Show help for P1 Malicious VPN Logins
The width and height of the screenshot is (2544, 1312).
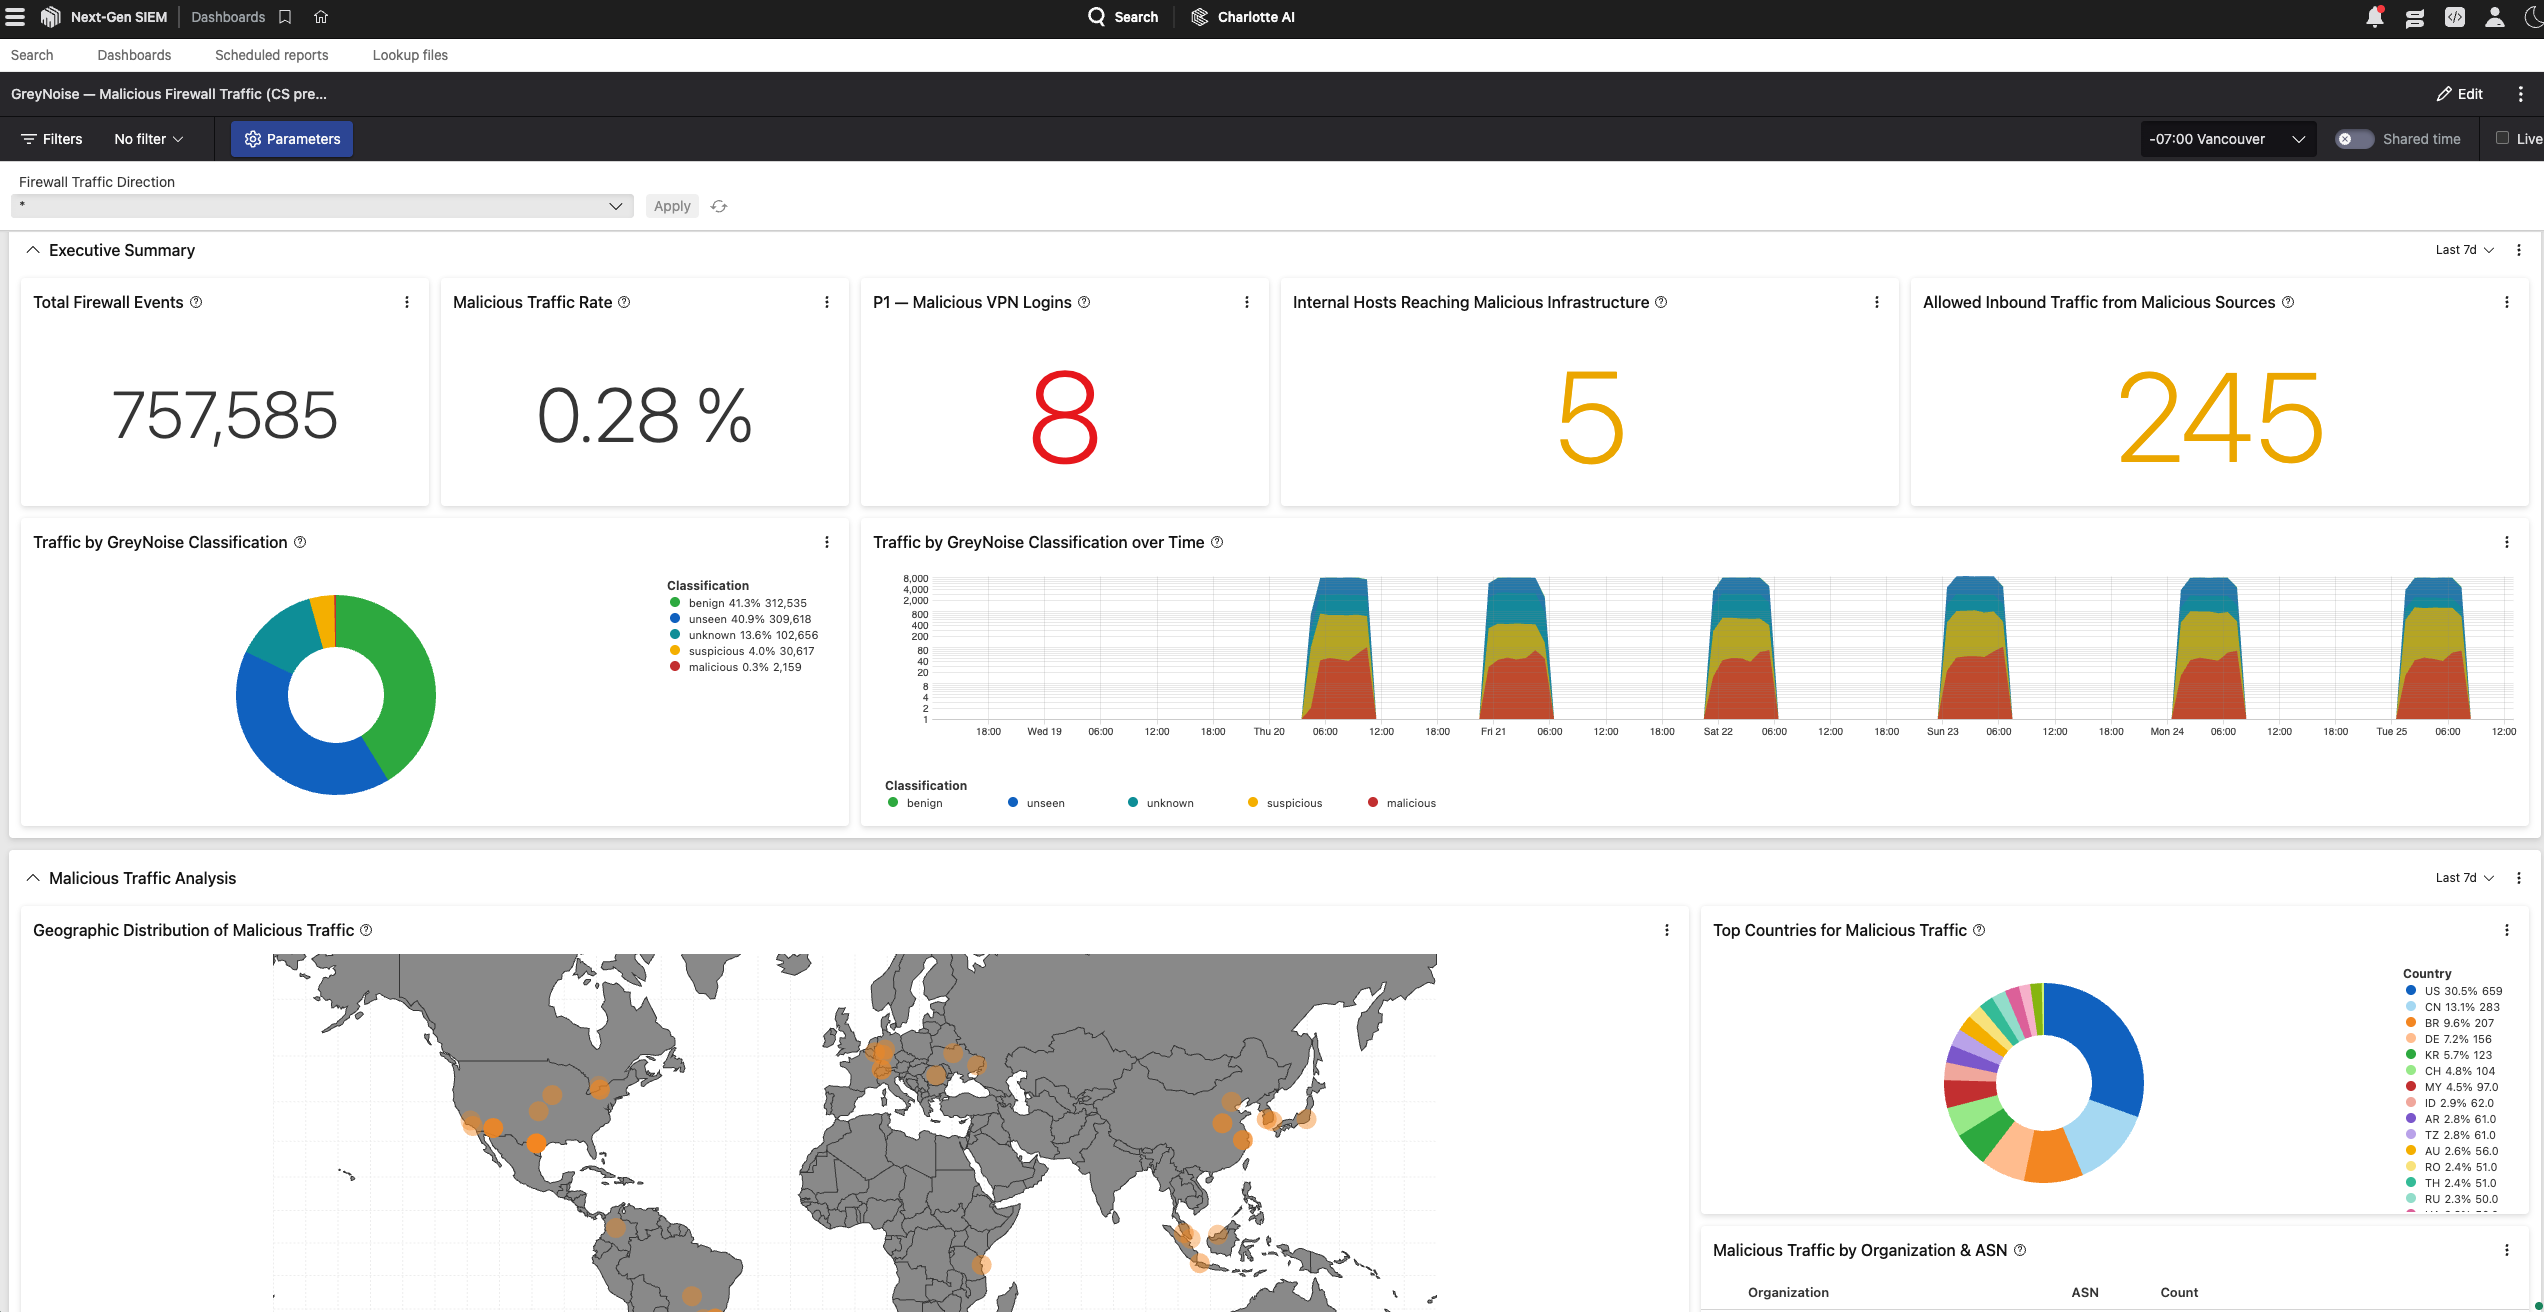pyautogui.click(x=1084, y=302)
